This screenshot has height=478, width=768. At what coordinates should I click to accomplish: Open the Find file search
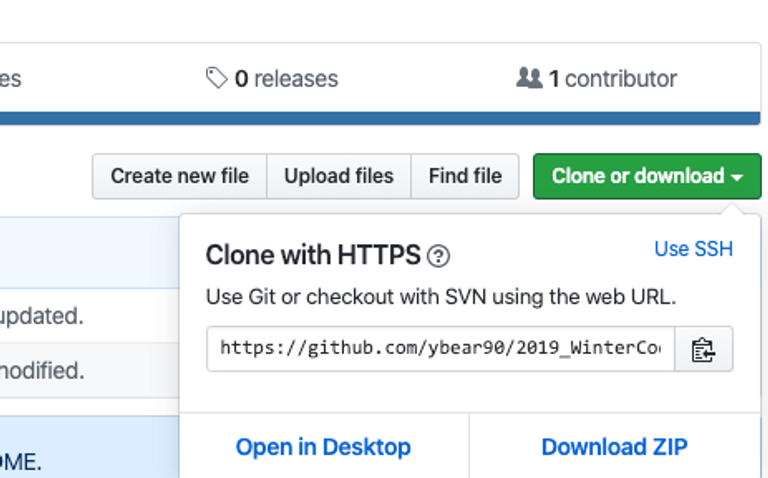click(x=465, y=176)
